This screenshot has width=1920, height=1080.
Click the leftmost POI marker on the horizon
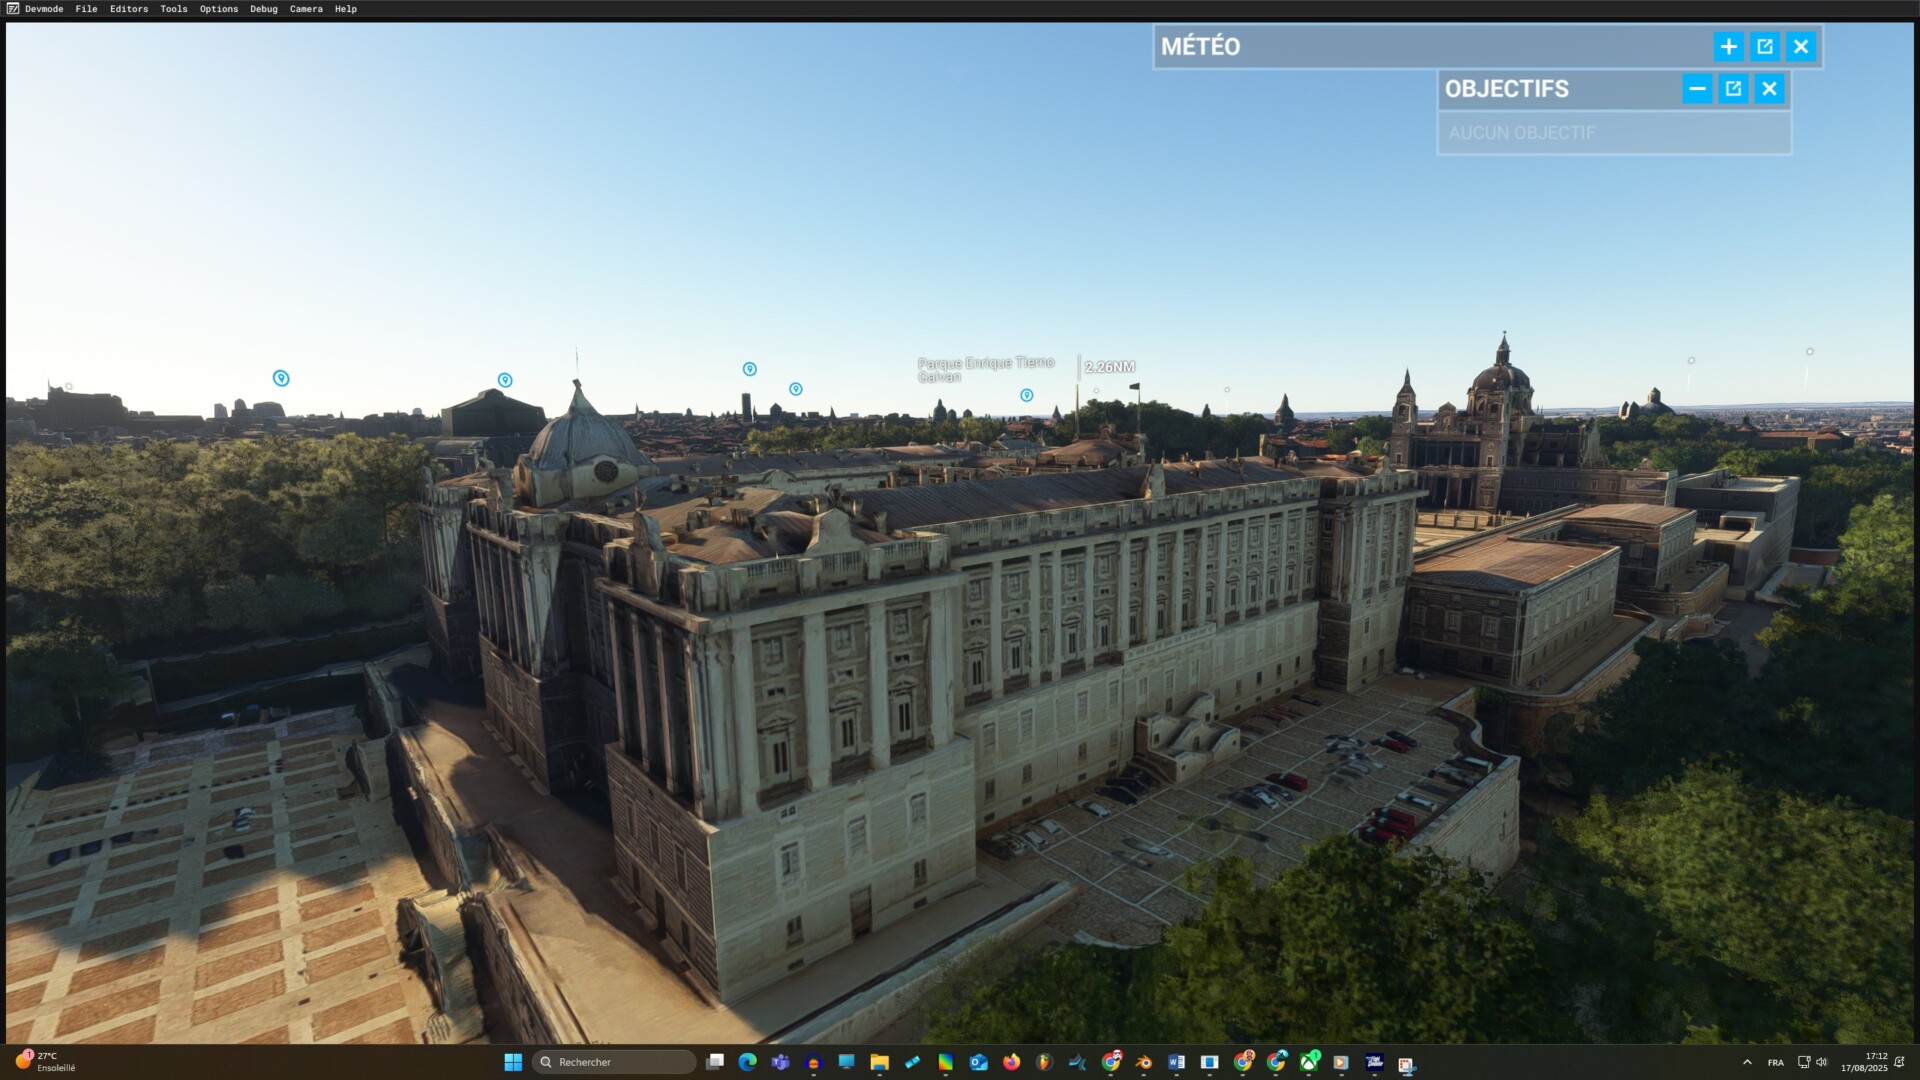coord(281,378)
